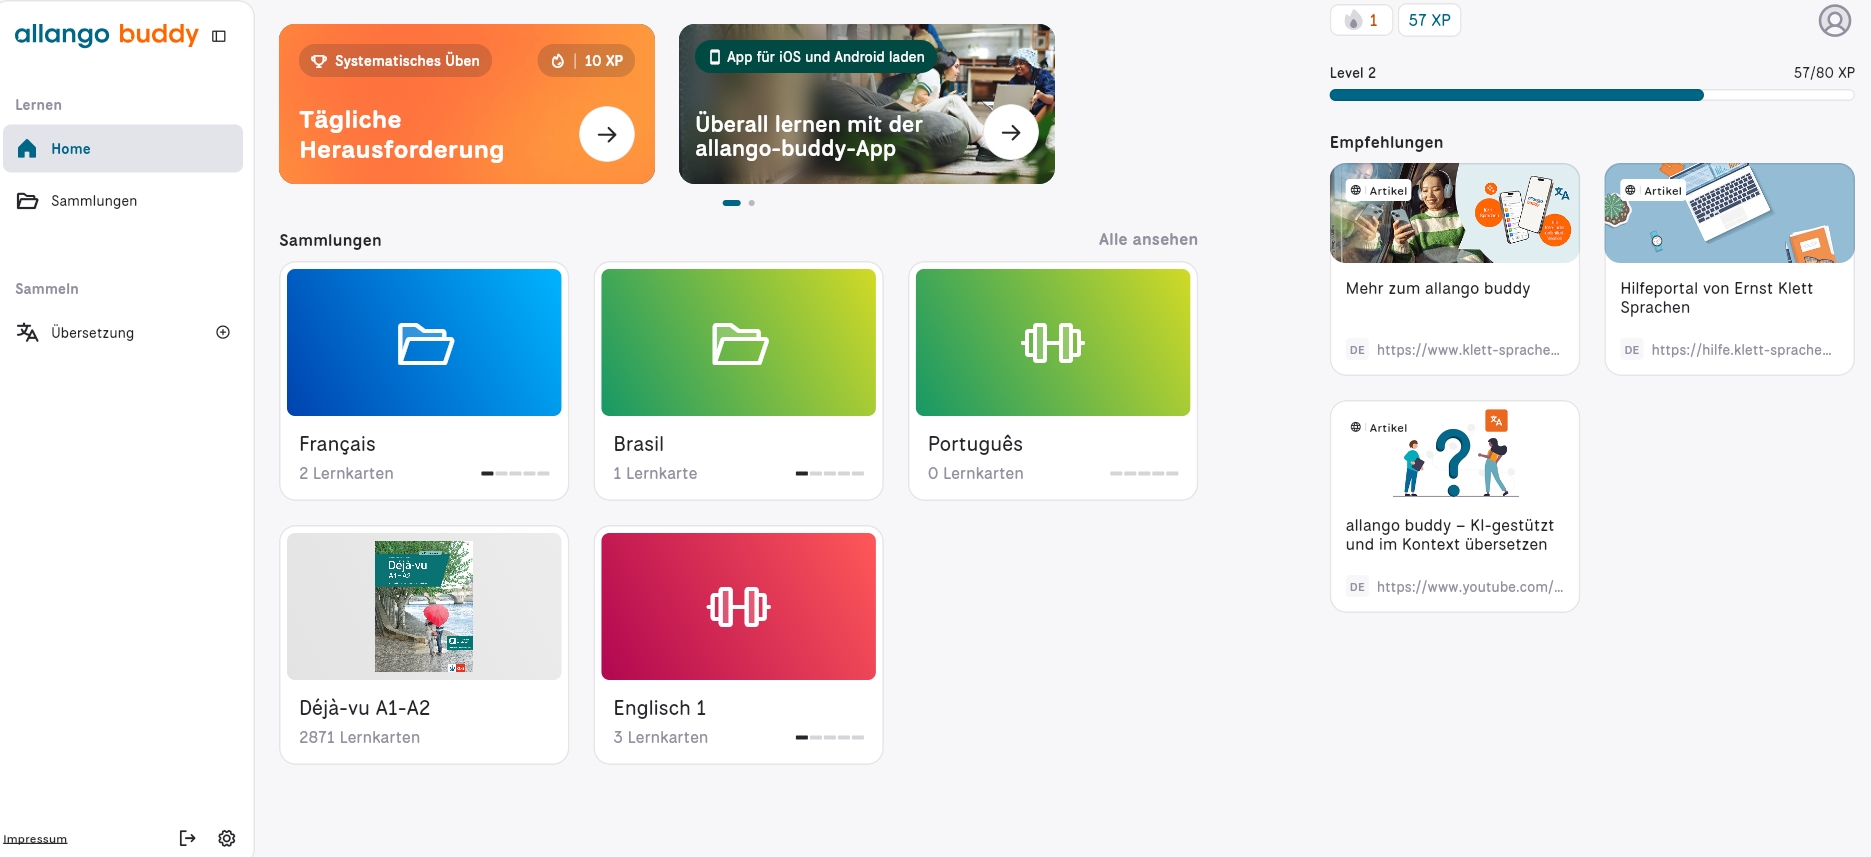Open the Englisch 1 dumbbell thumbnail
This screenshot has width=1871, height=857.
pos(738,606)
